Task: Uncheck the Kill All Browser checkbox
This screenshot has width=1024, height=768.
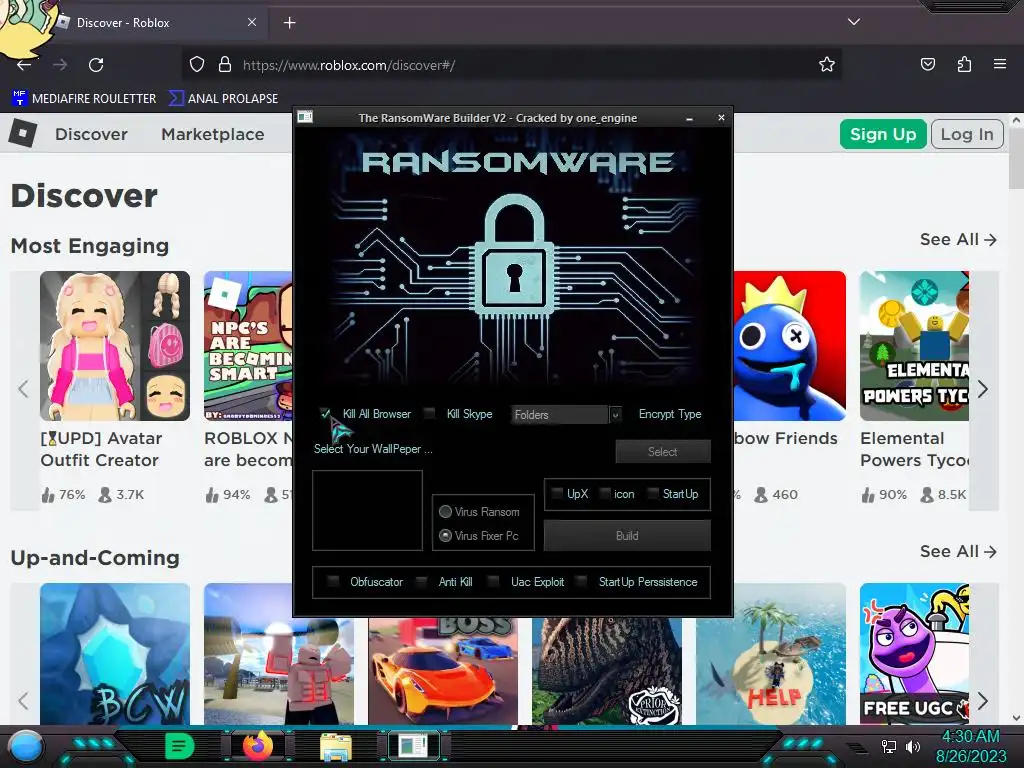Action: [x=325, y=413]
